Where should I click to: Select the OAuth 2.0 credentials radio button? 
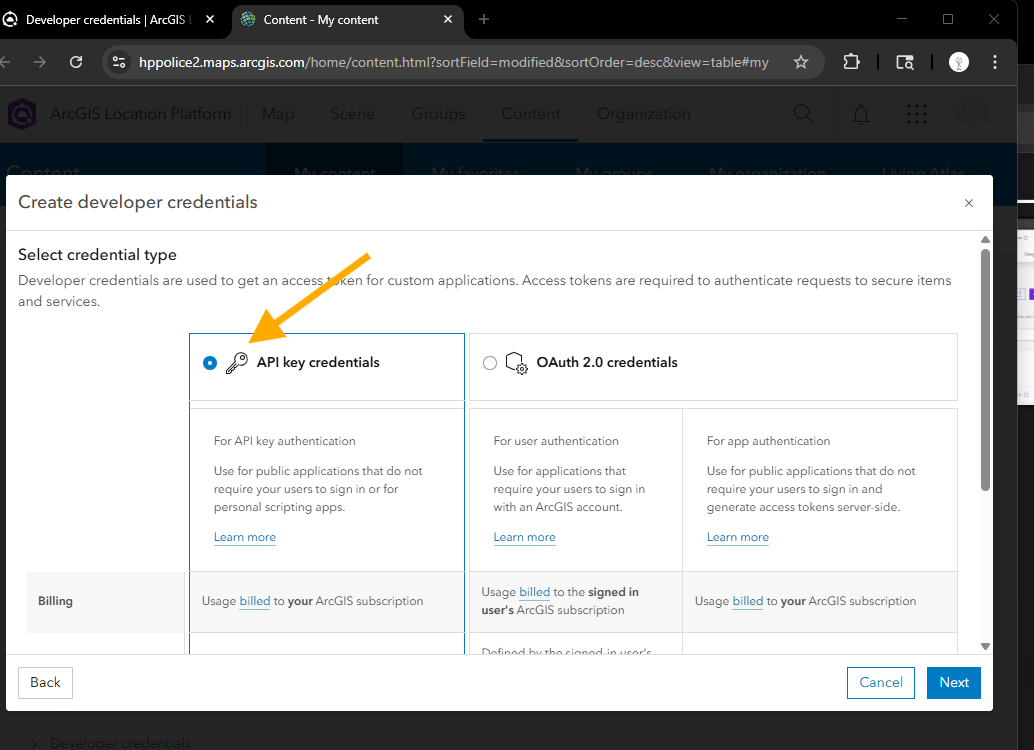(489, 363)
